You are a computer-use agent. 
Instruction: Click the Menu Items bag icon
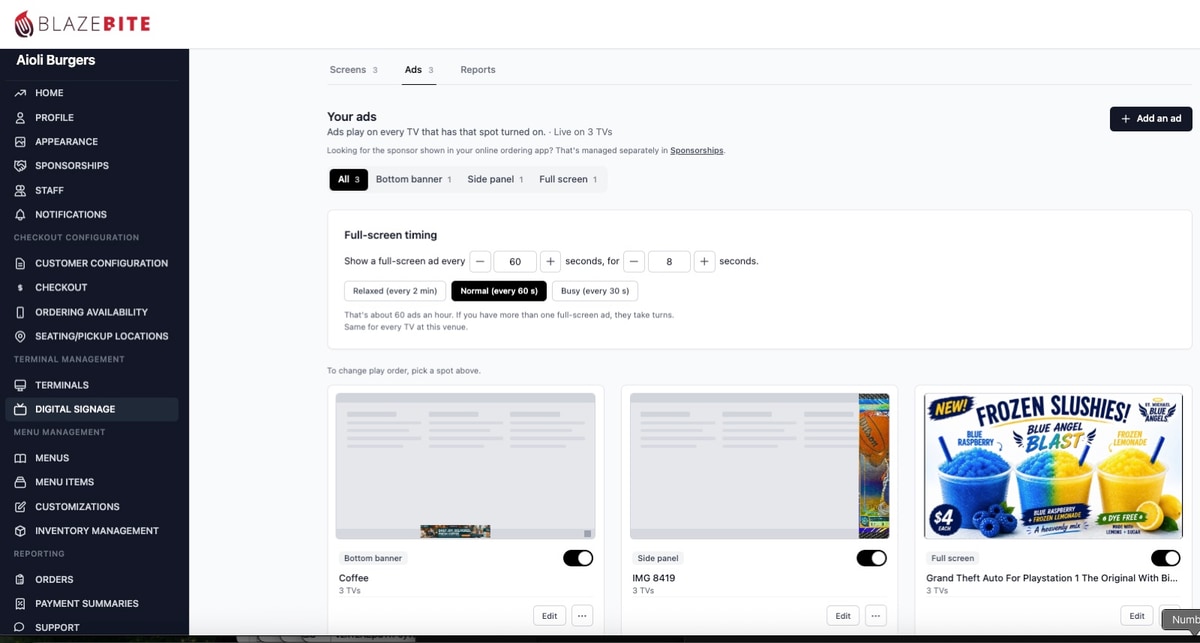coord(20,482)
